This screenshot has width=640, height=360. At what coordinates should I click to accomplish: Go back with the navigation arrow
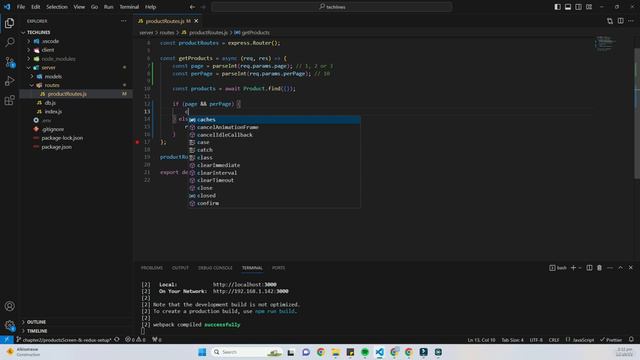coord(192,7)
